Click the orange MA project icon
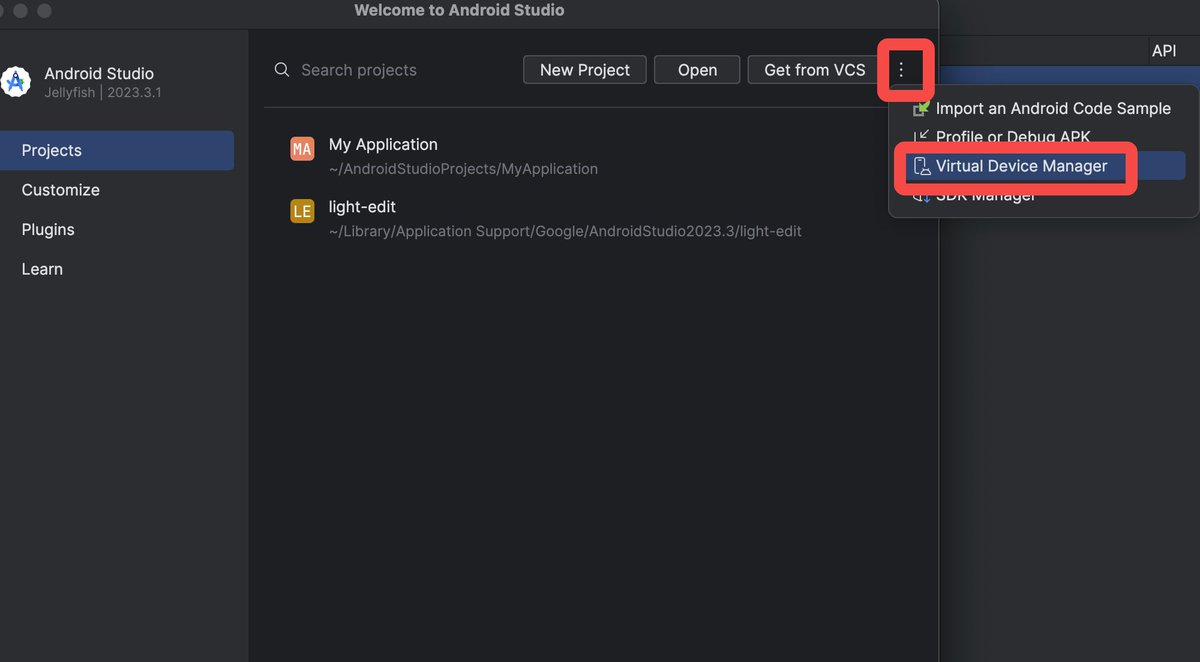 click(302, 149)
